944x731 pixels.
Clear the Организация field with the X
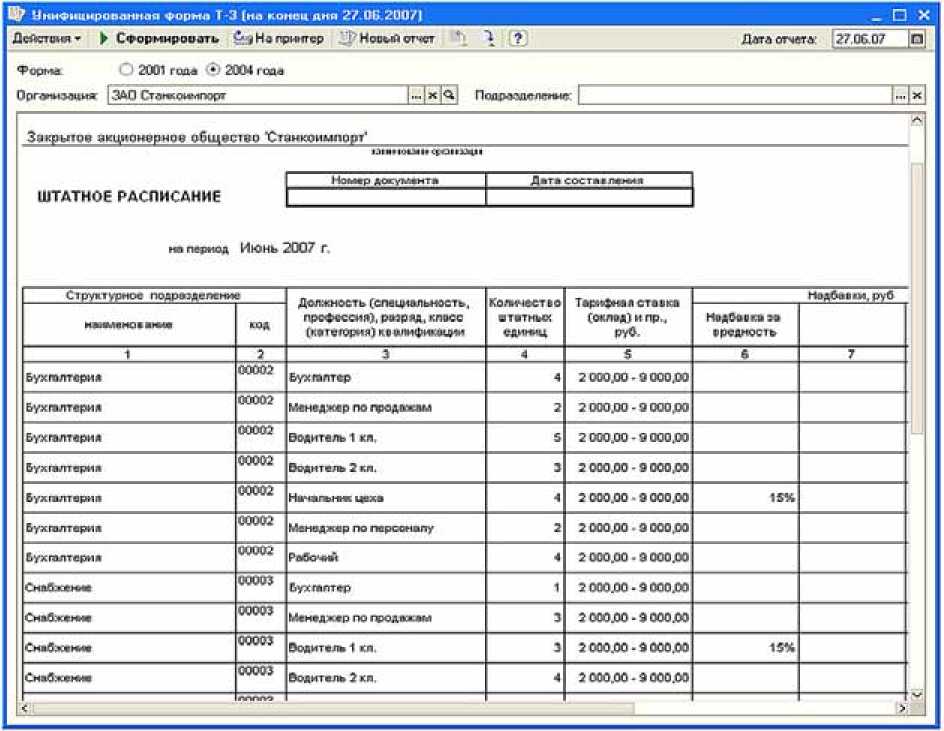point(433,95)
